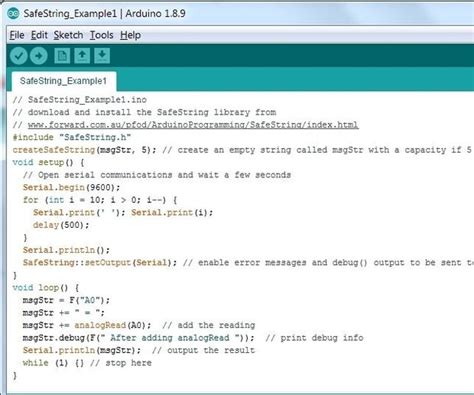474x395 pixels.
Task: Click the Verify checkmark button
Action: (x=18, y=56)
